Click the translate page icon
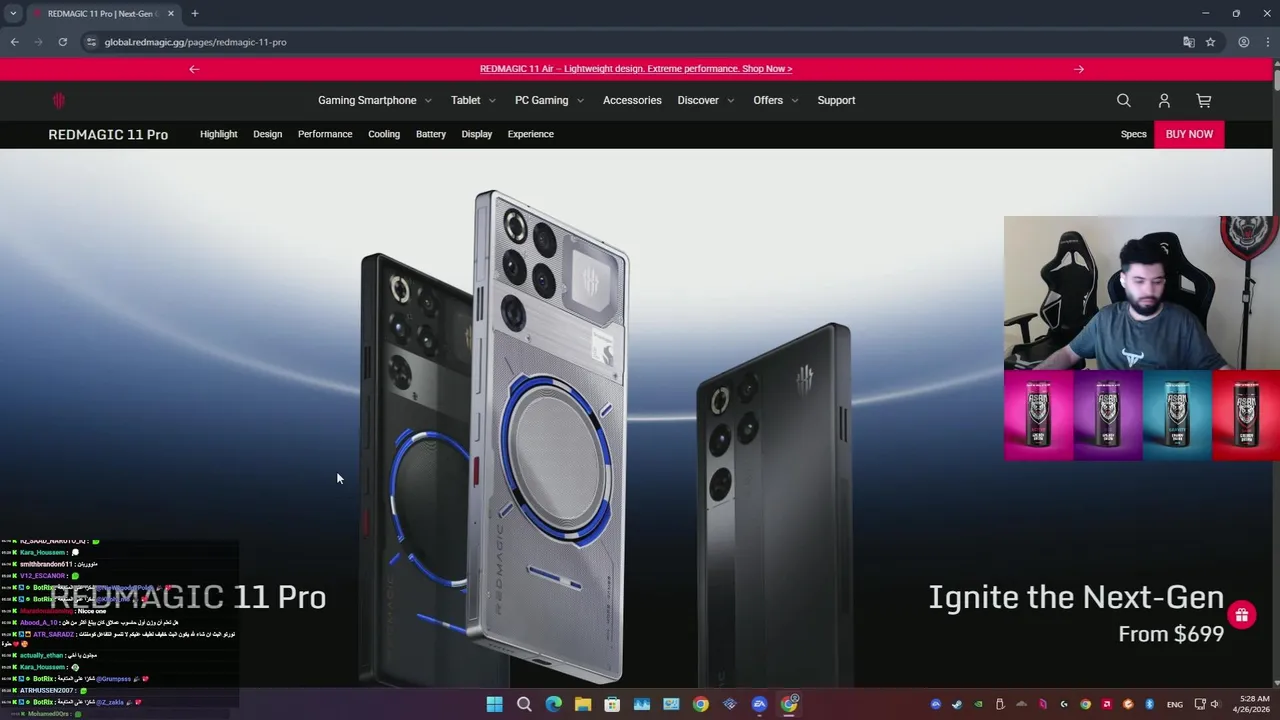The width and height of the screenshot is (1280, 720). pos(1188,42)
